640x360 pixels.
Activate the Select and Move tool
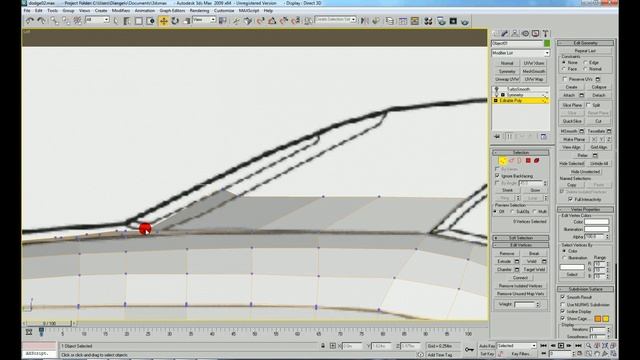point(164,21)
